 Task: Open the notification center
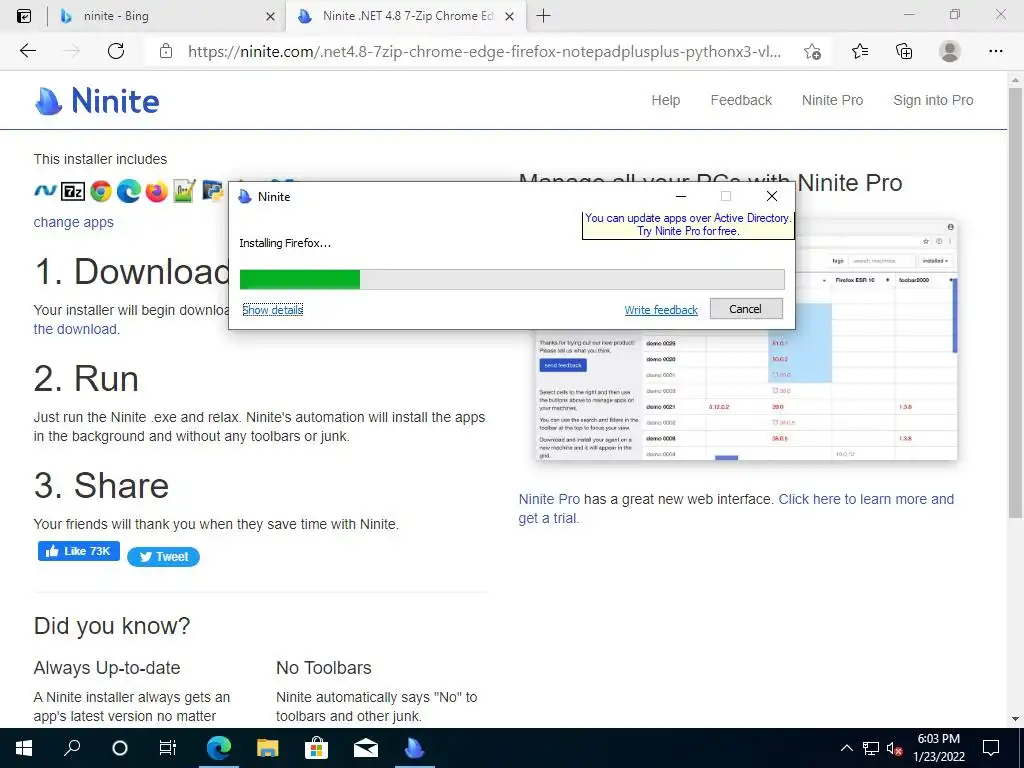coord(991,748)
